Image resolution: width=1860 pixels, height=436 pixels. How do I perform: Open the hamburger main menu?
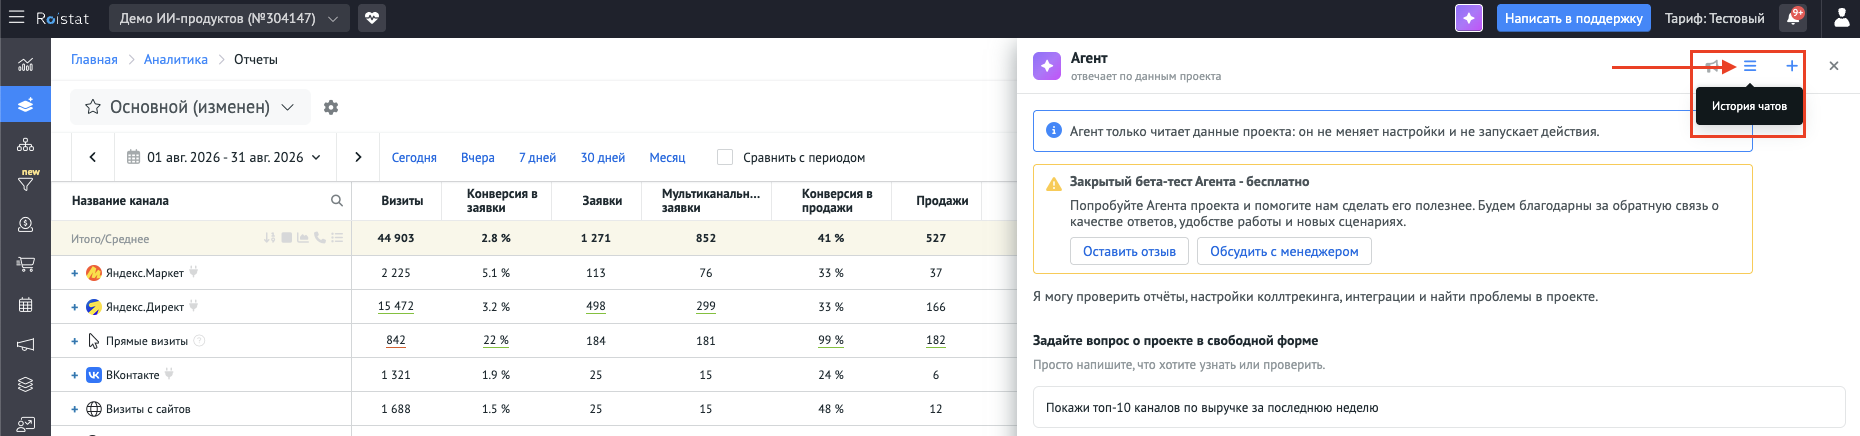coord(16,18)
